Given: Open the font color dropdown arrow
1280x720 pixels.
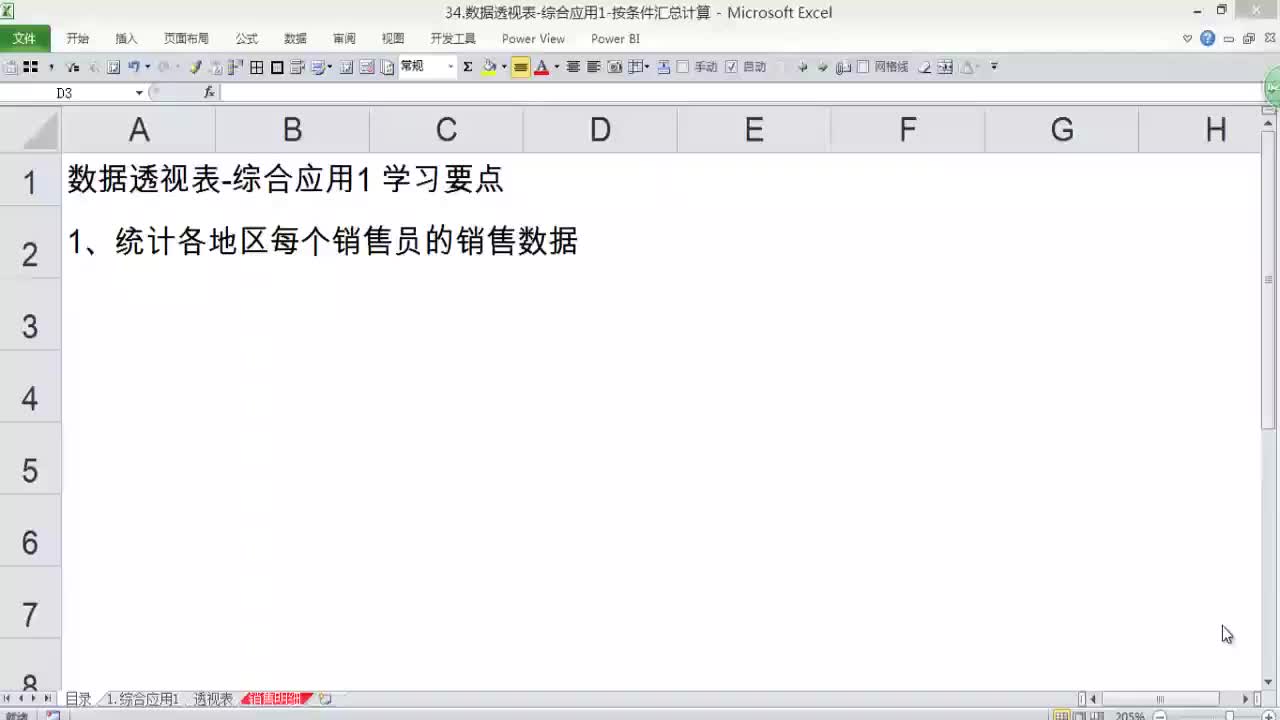Looking at the screenshot, I should click(556, 67).
